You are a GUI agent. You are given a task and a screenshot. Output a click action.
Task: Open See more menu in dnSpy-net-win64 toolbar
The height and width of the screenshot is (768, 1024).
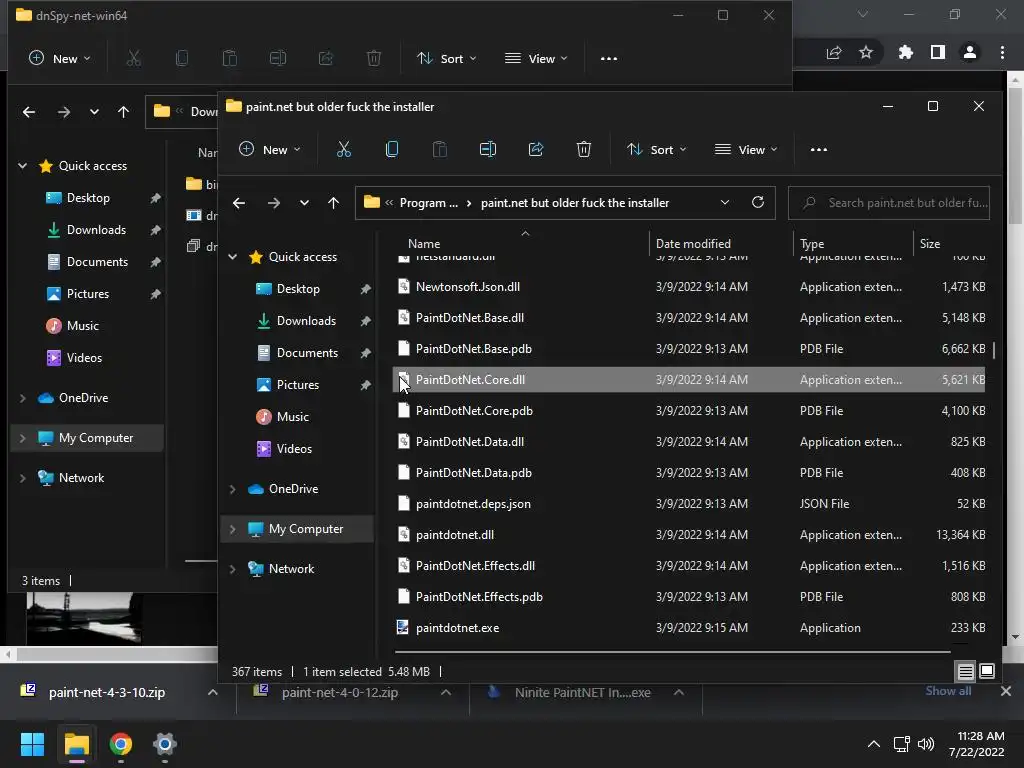[x=609, y=59]
